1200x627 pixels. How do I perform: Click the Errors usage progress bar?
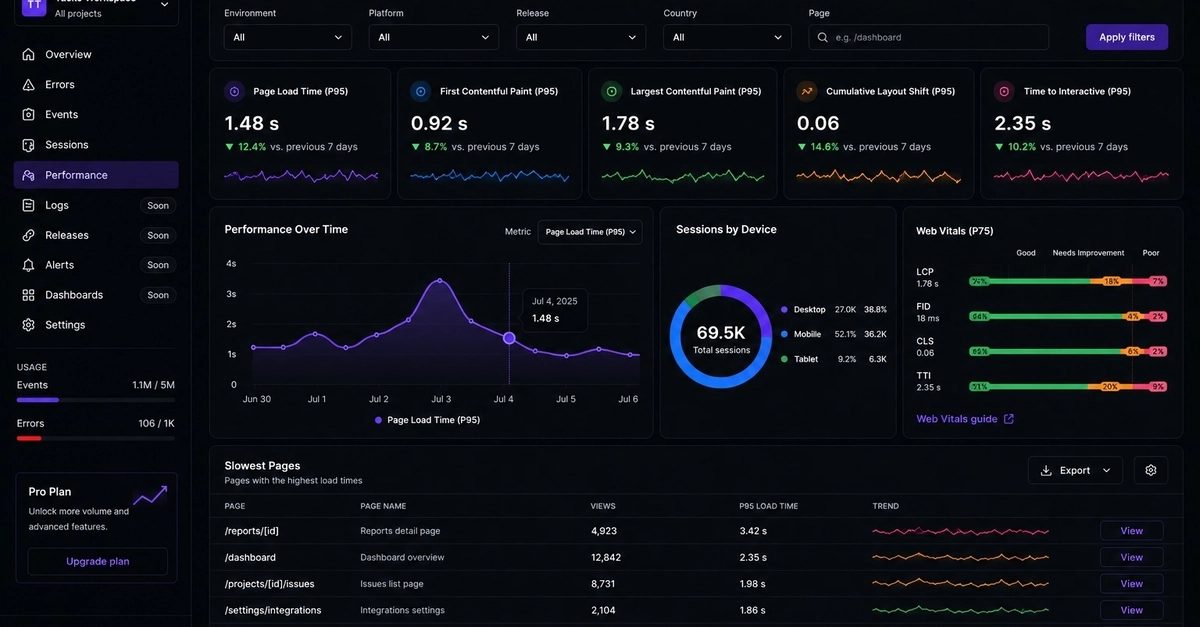[x=96, y=438]
